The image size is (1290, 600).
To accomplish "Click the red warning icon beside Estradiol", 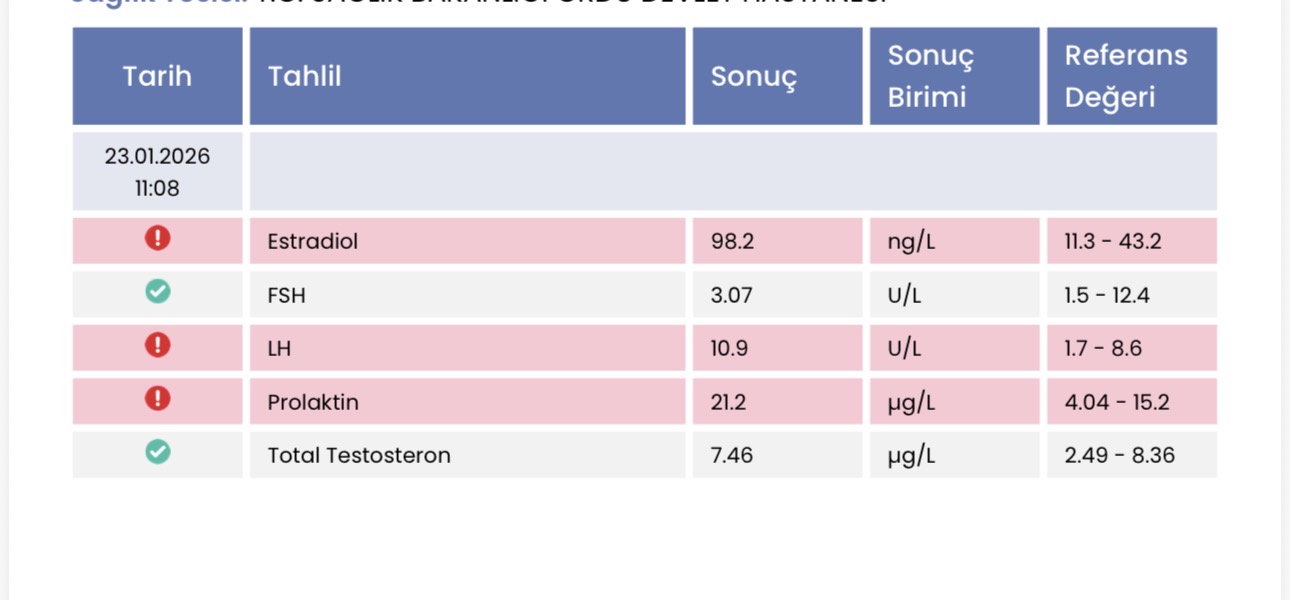I will pos(157,238).
